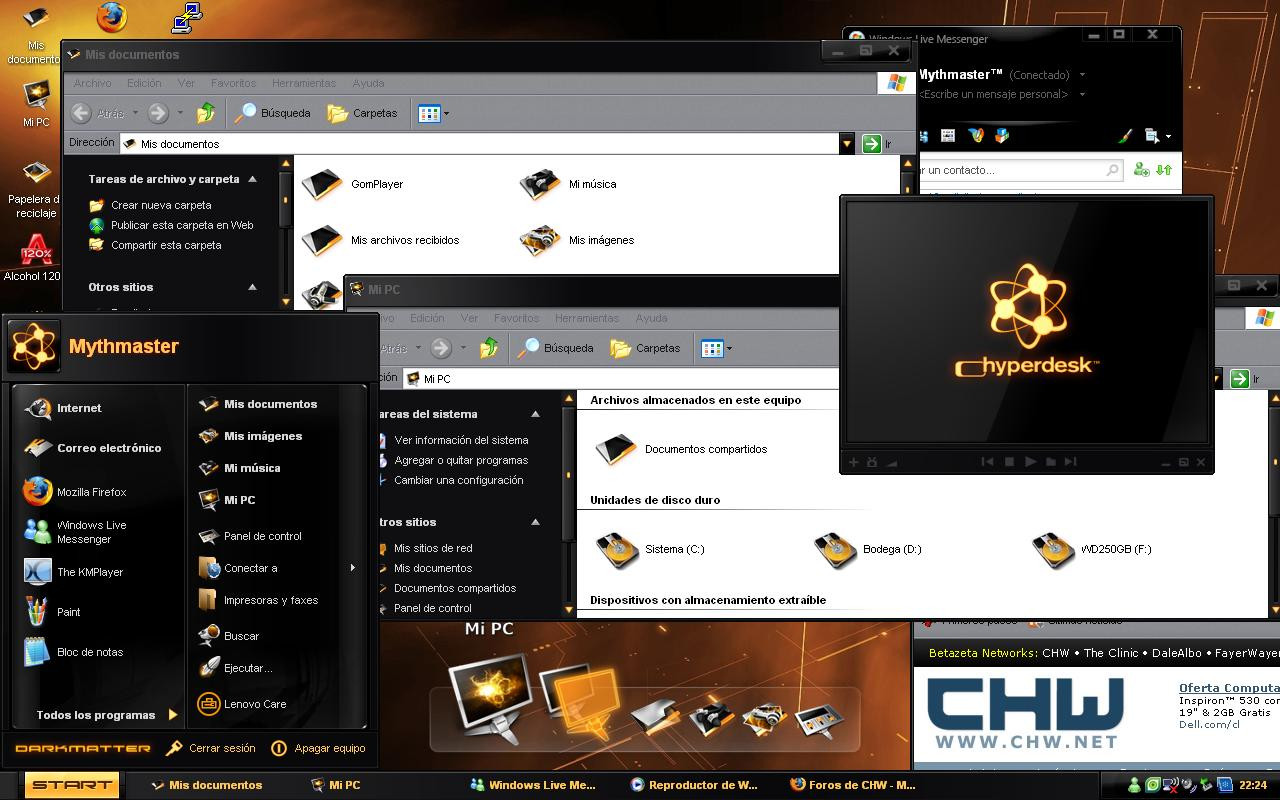This screenshot has width=1280, height=800.
Task: Click the Firefox desktop shortcut icon
Action: point(112,17)
